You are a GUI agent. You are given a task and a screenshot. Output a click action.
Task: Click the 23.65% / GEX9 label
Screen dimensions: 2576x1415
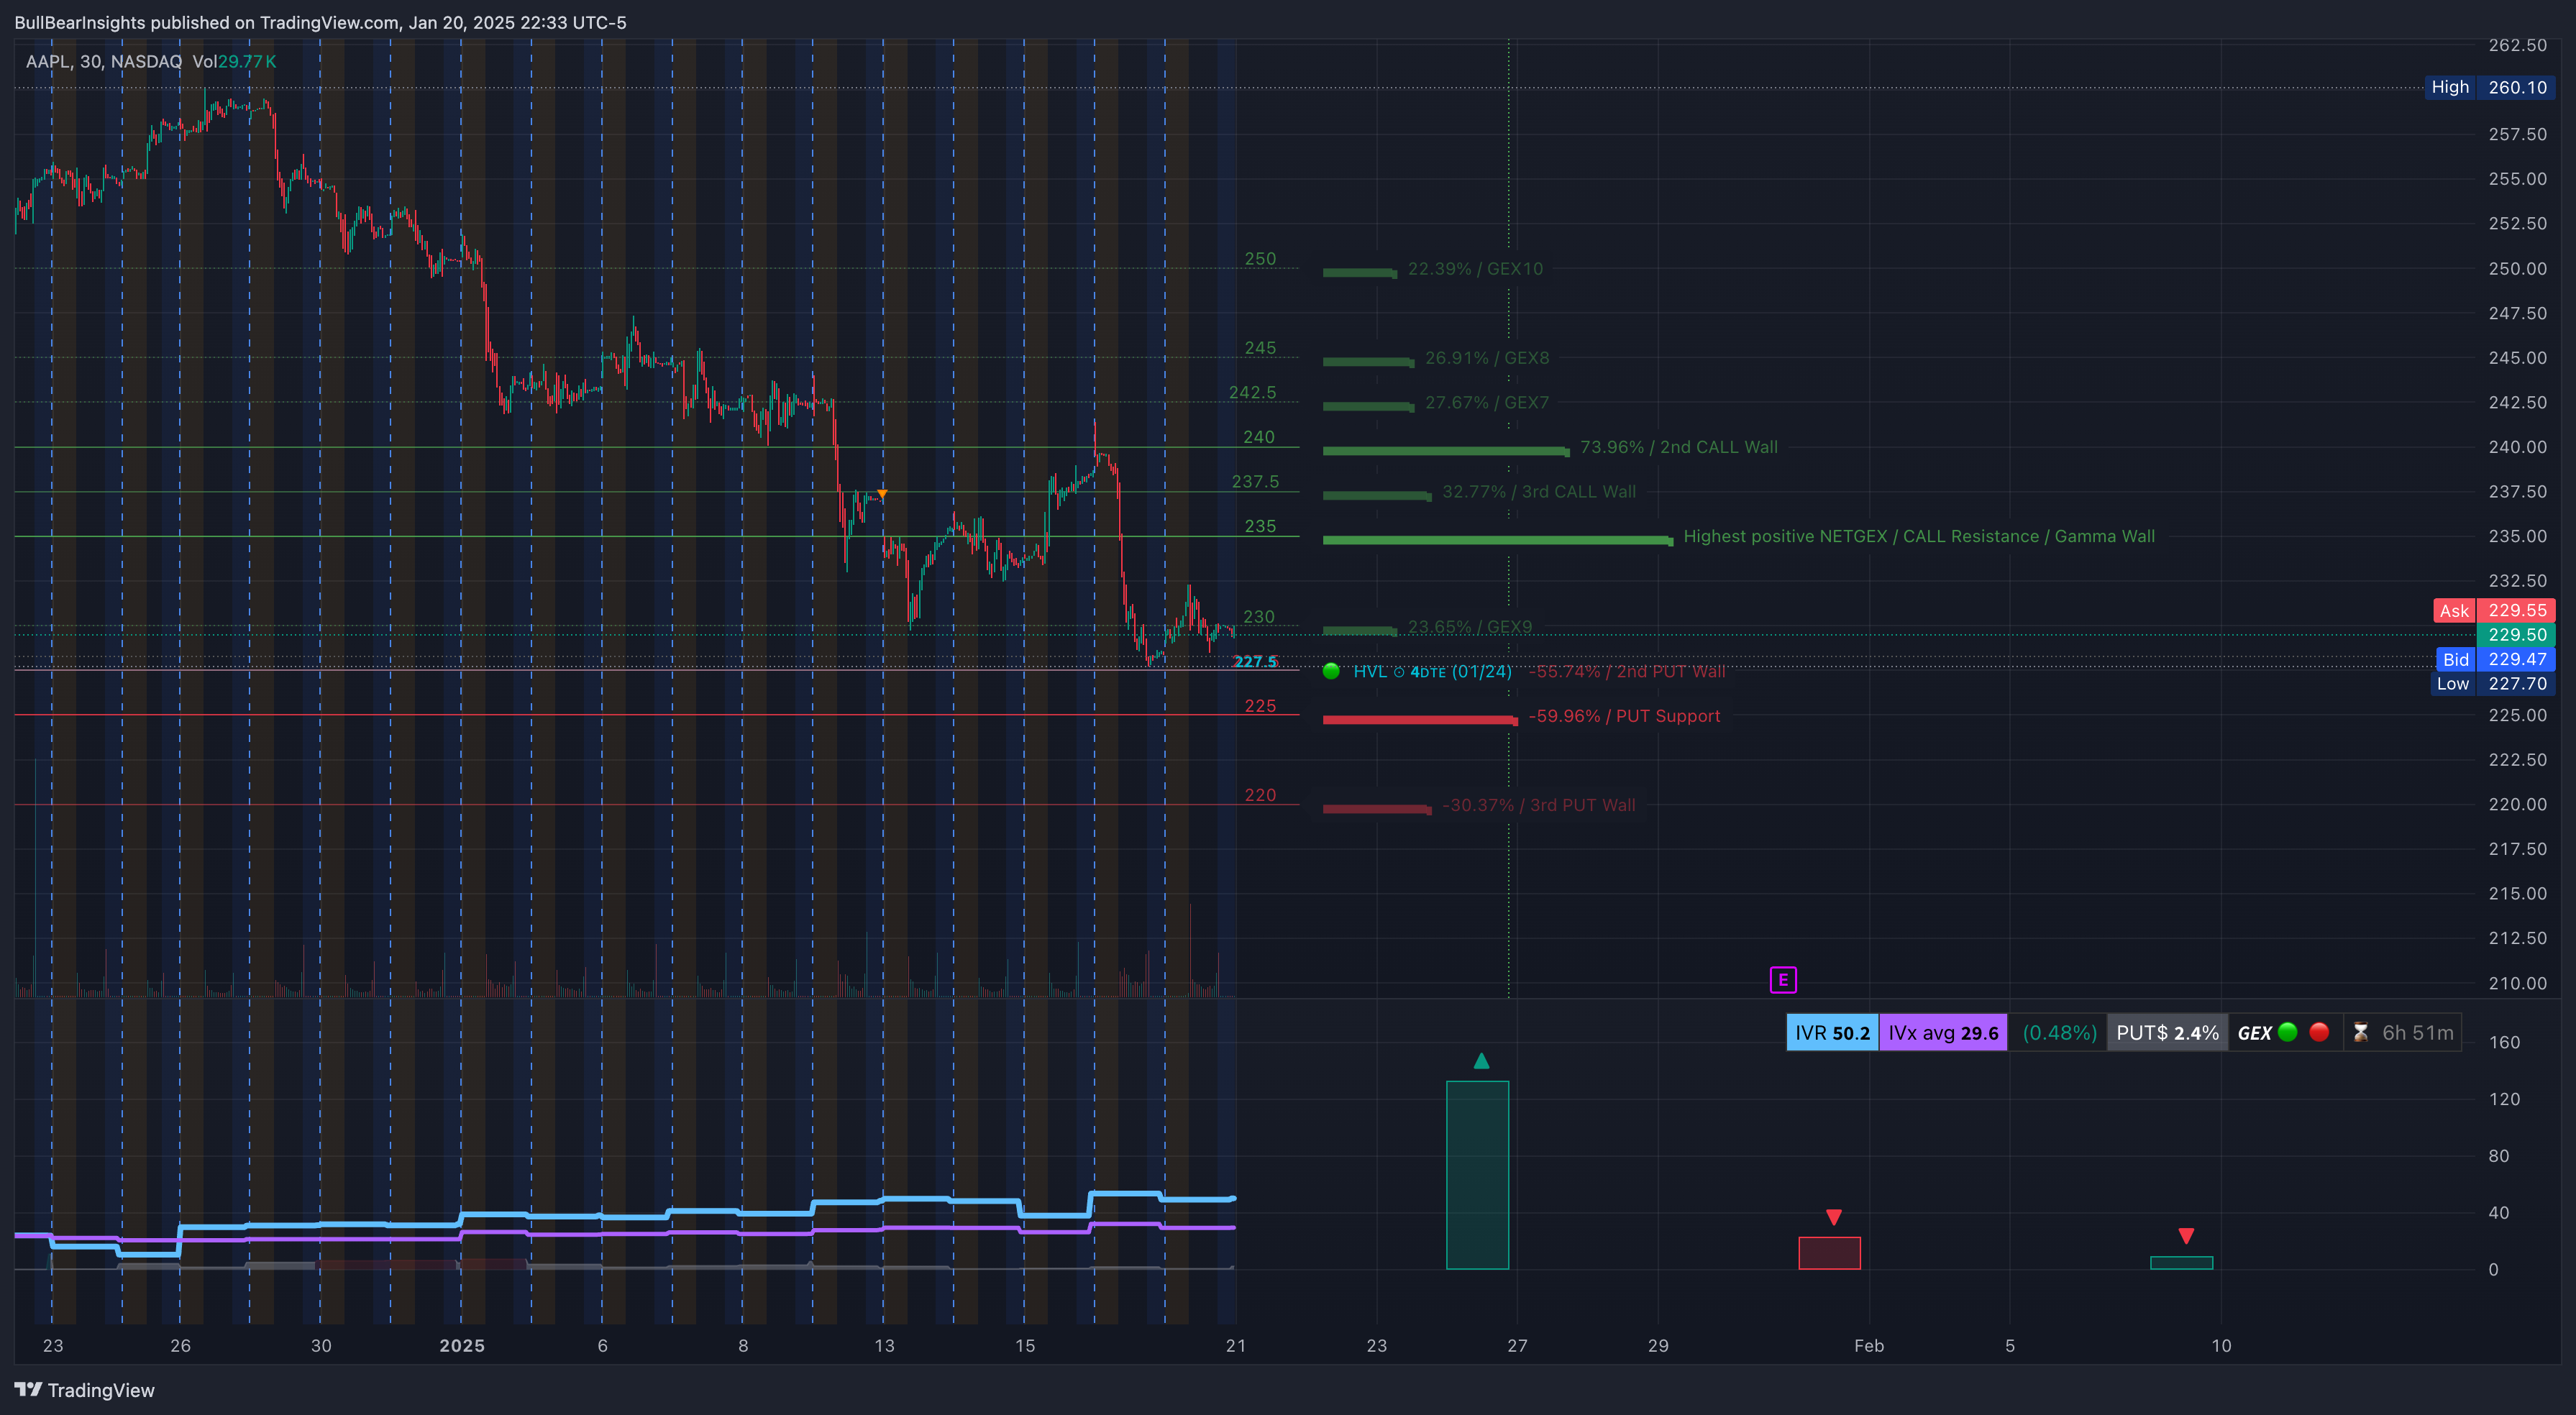1469,627
